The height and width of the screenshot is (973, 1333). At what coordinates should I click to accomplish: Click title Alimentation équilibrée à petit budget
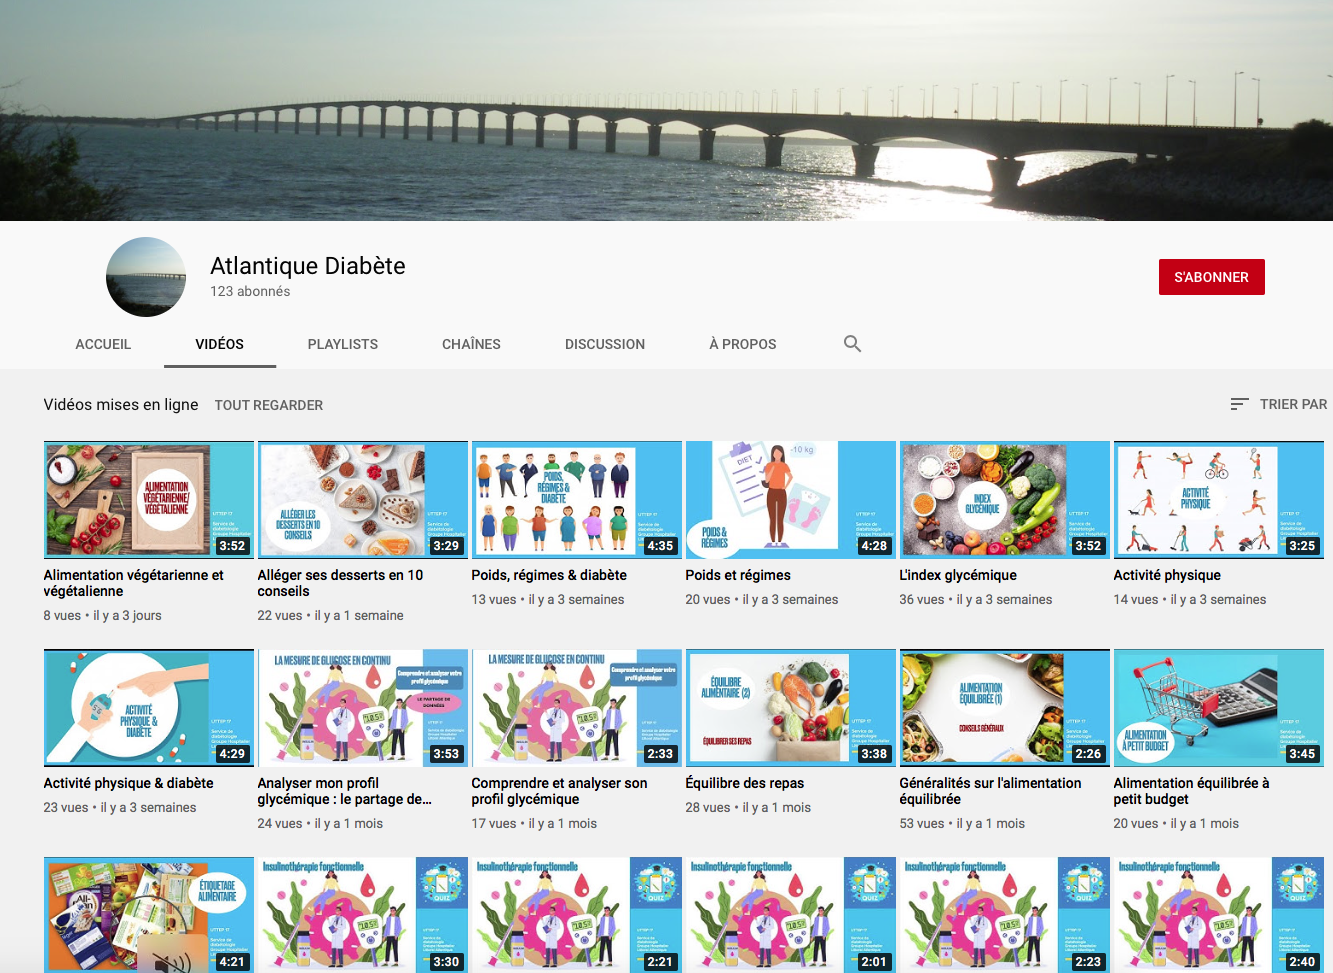coord(1191,791)
